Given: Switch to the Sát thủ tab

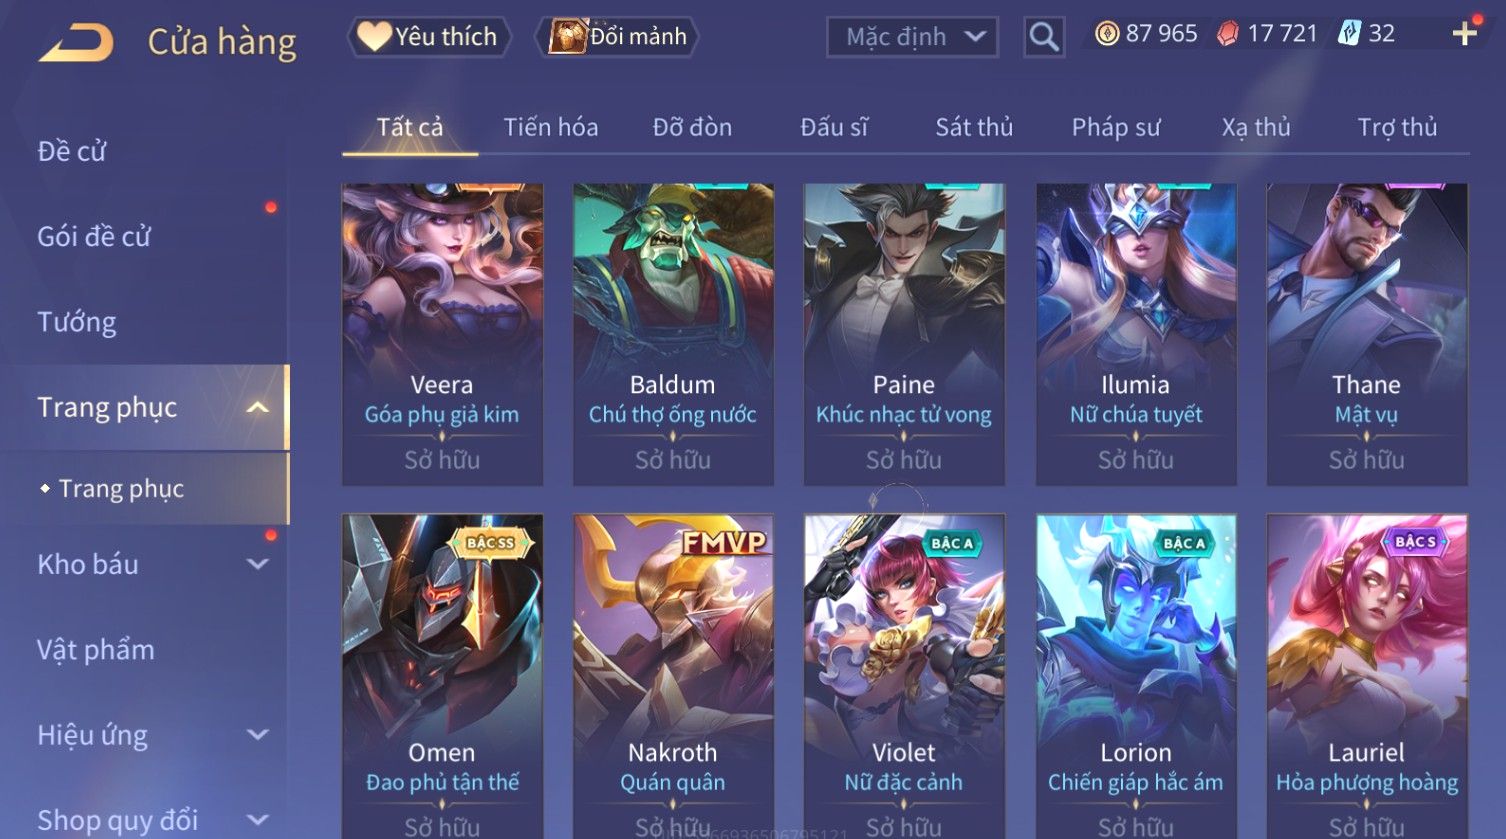Looking at the screenshot, I should [974, 127].
